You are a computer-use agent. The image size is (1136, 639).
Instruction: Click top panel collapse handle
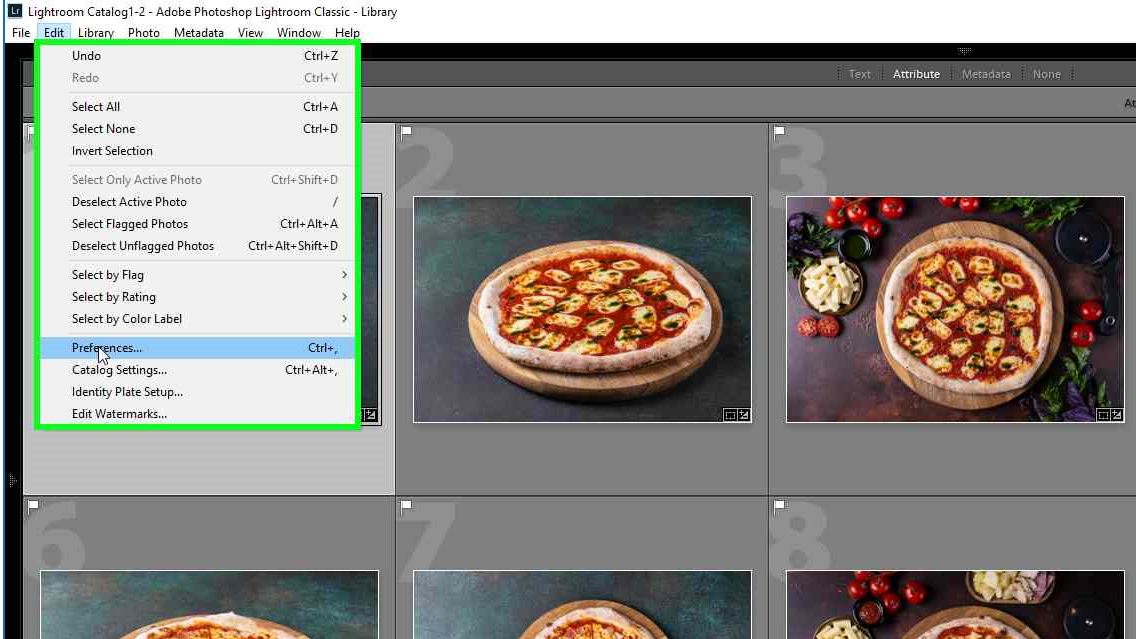964,51
